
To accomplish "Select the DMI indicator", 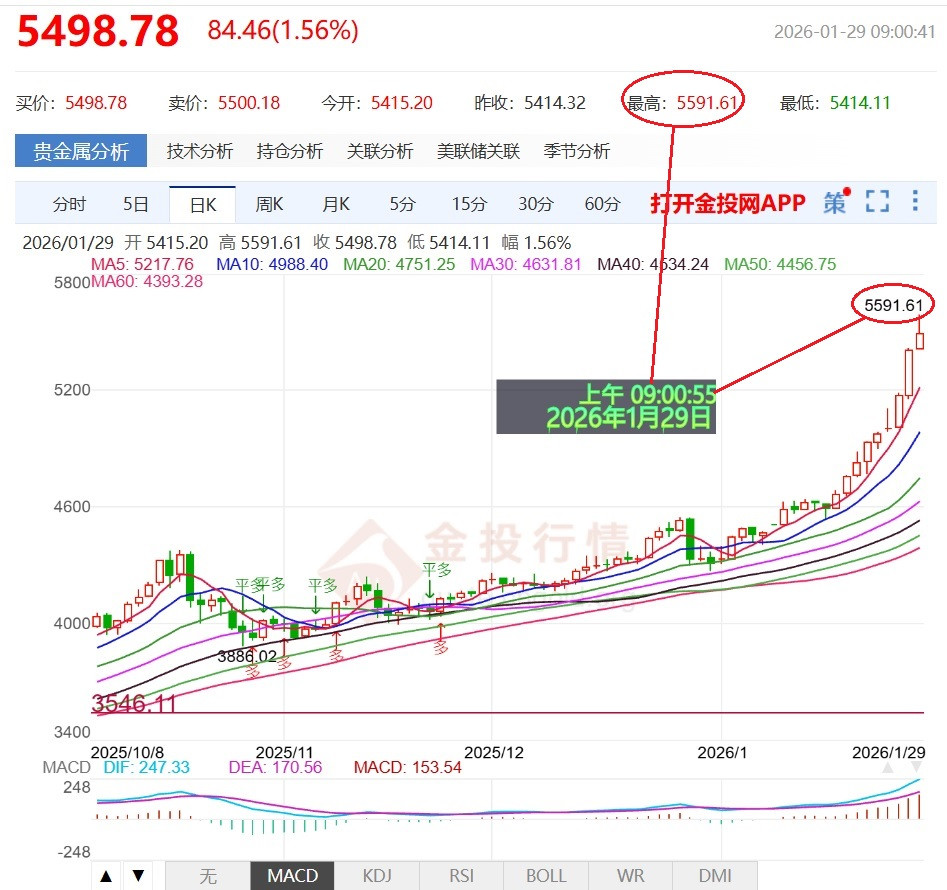I will tap(714, 875).
